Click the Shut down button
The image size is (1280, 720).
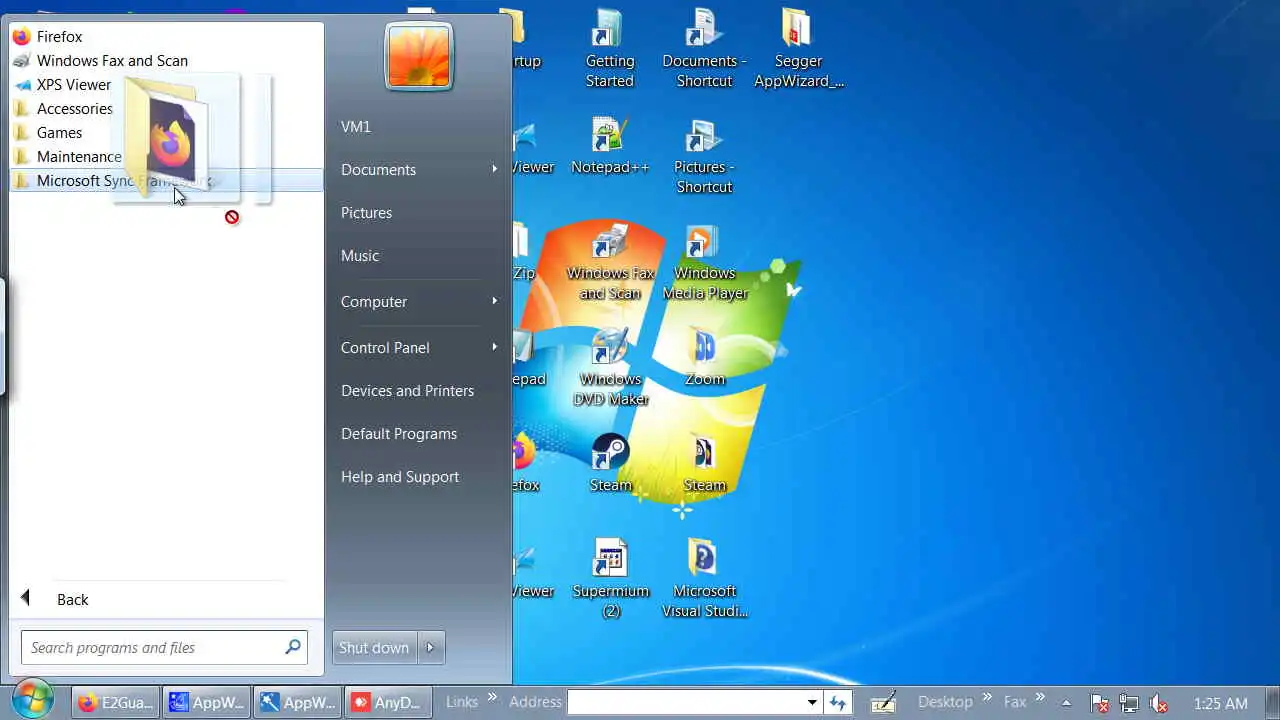point(374,647)
